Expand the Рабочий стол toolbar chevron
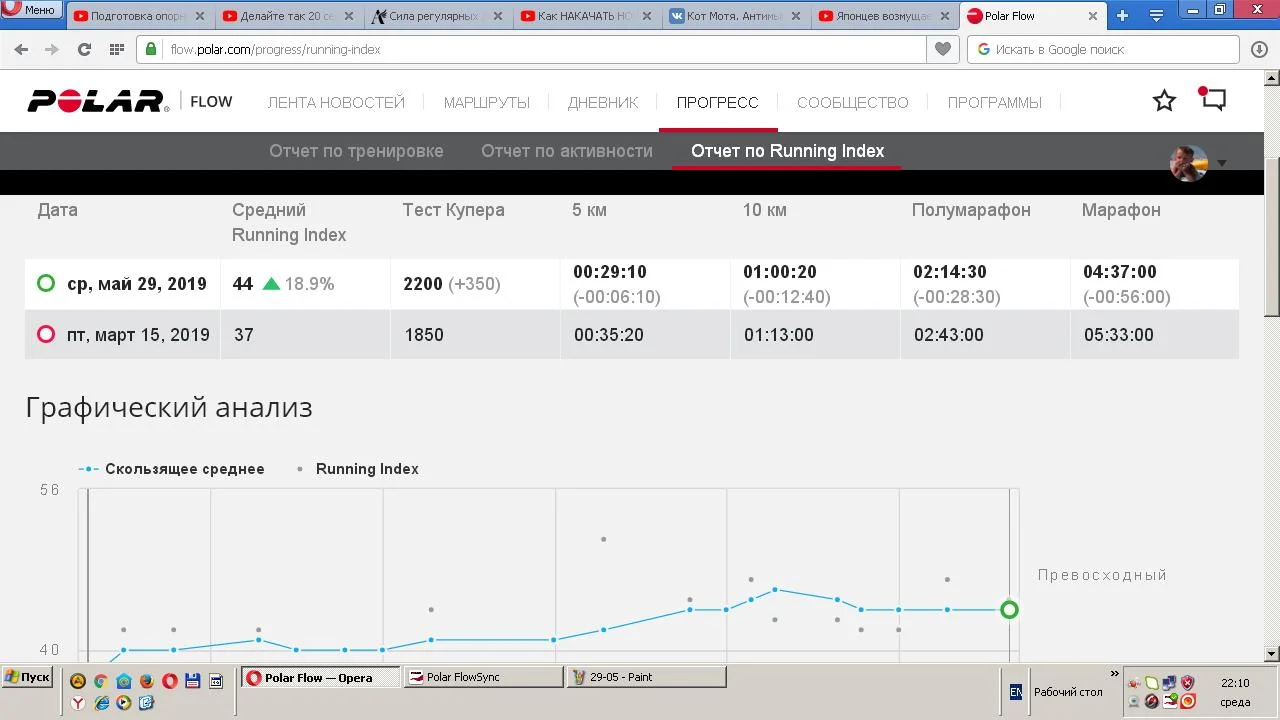This screenshot has height=720, width=1280. (x=1115, y=674)
